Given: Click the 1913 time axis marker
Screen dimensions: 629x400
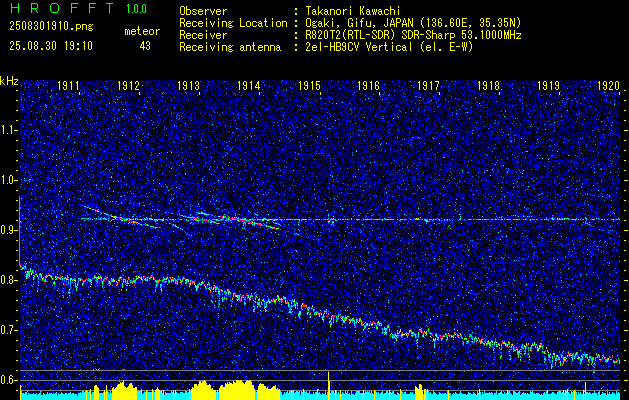Looking at the screenshot, I should click(x=189, y=85).
